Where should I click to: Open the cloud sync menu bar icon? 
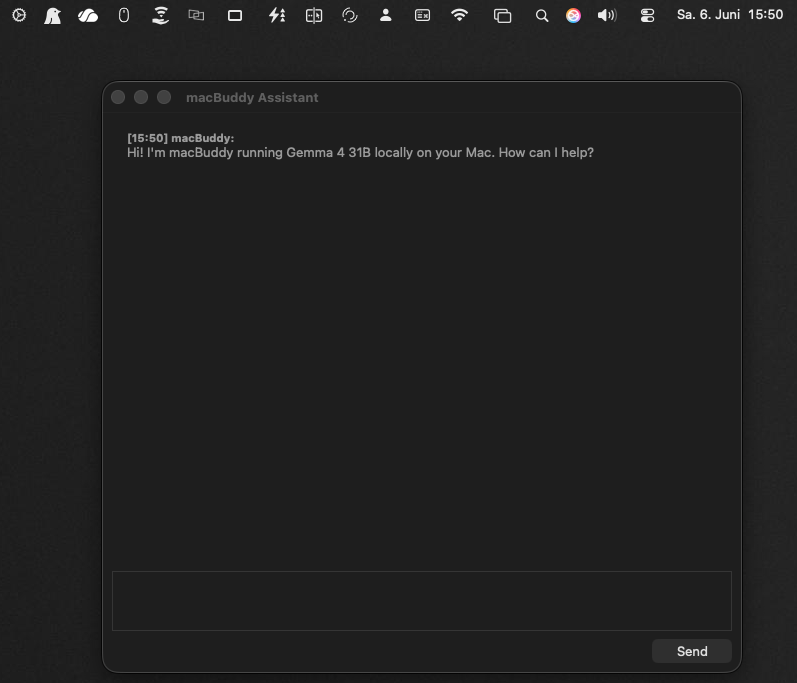[88, 16]
